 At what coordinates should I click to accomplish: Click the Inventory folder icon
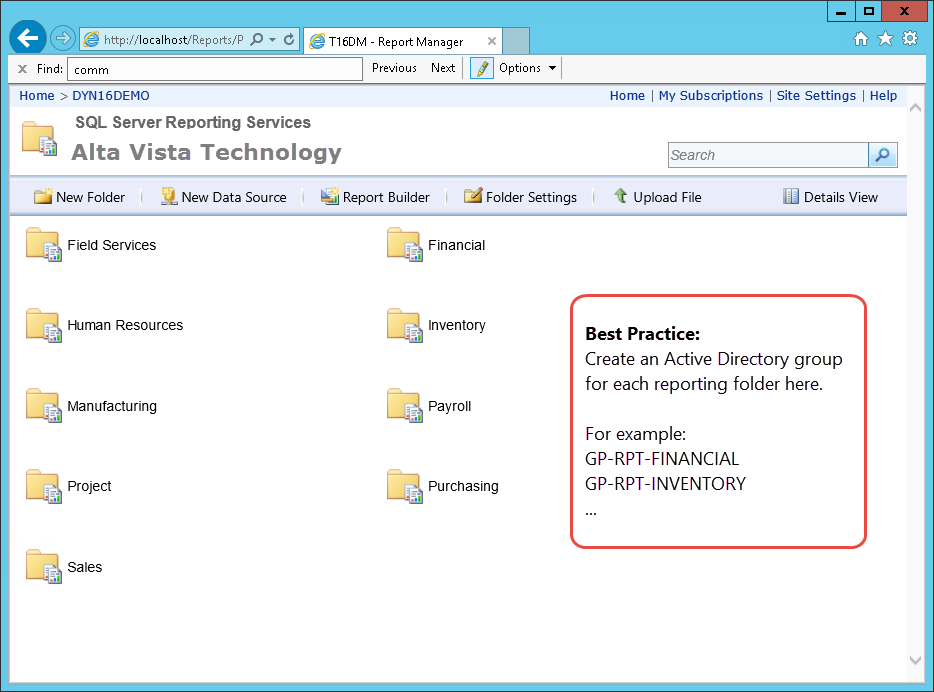404,325
